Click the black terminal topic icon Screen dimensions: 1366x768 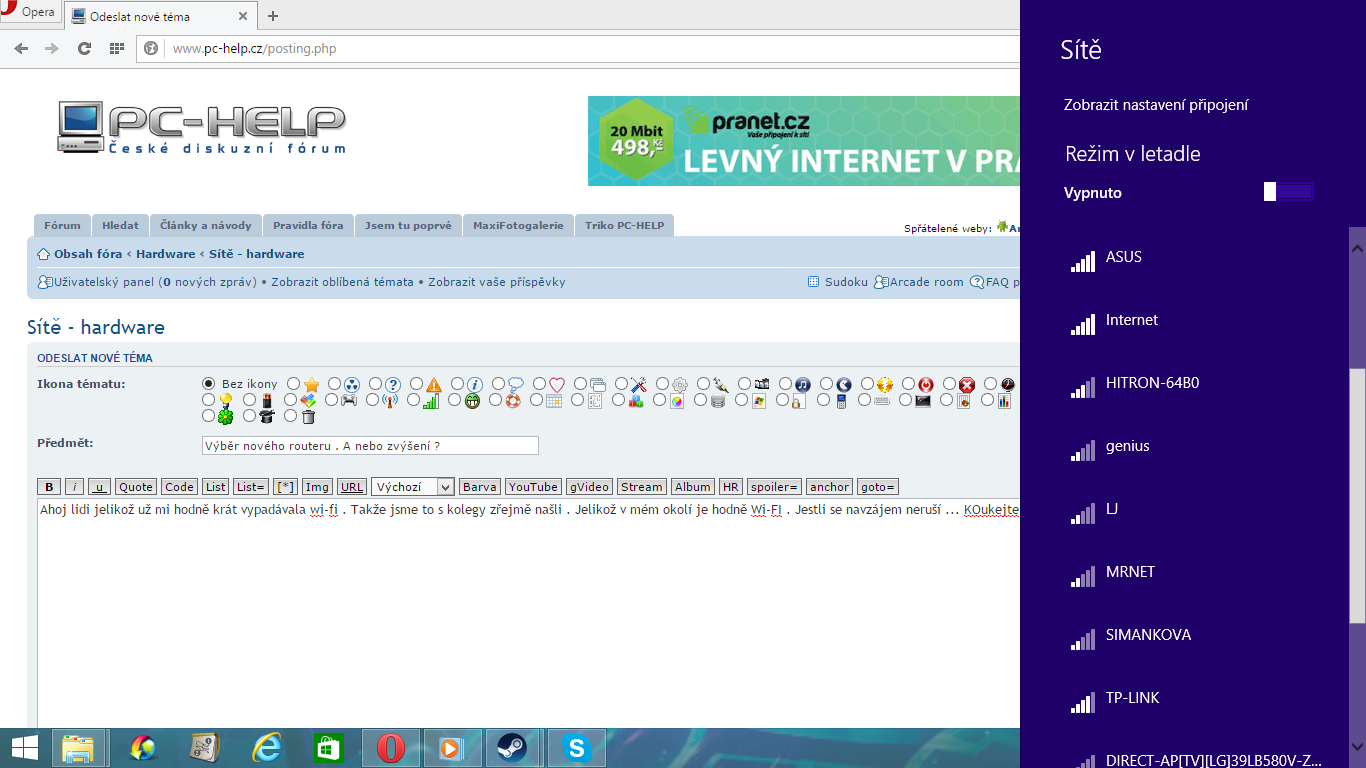[923, 401]
